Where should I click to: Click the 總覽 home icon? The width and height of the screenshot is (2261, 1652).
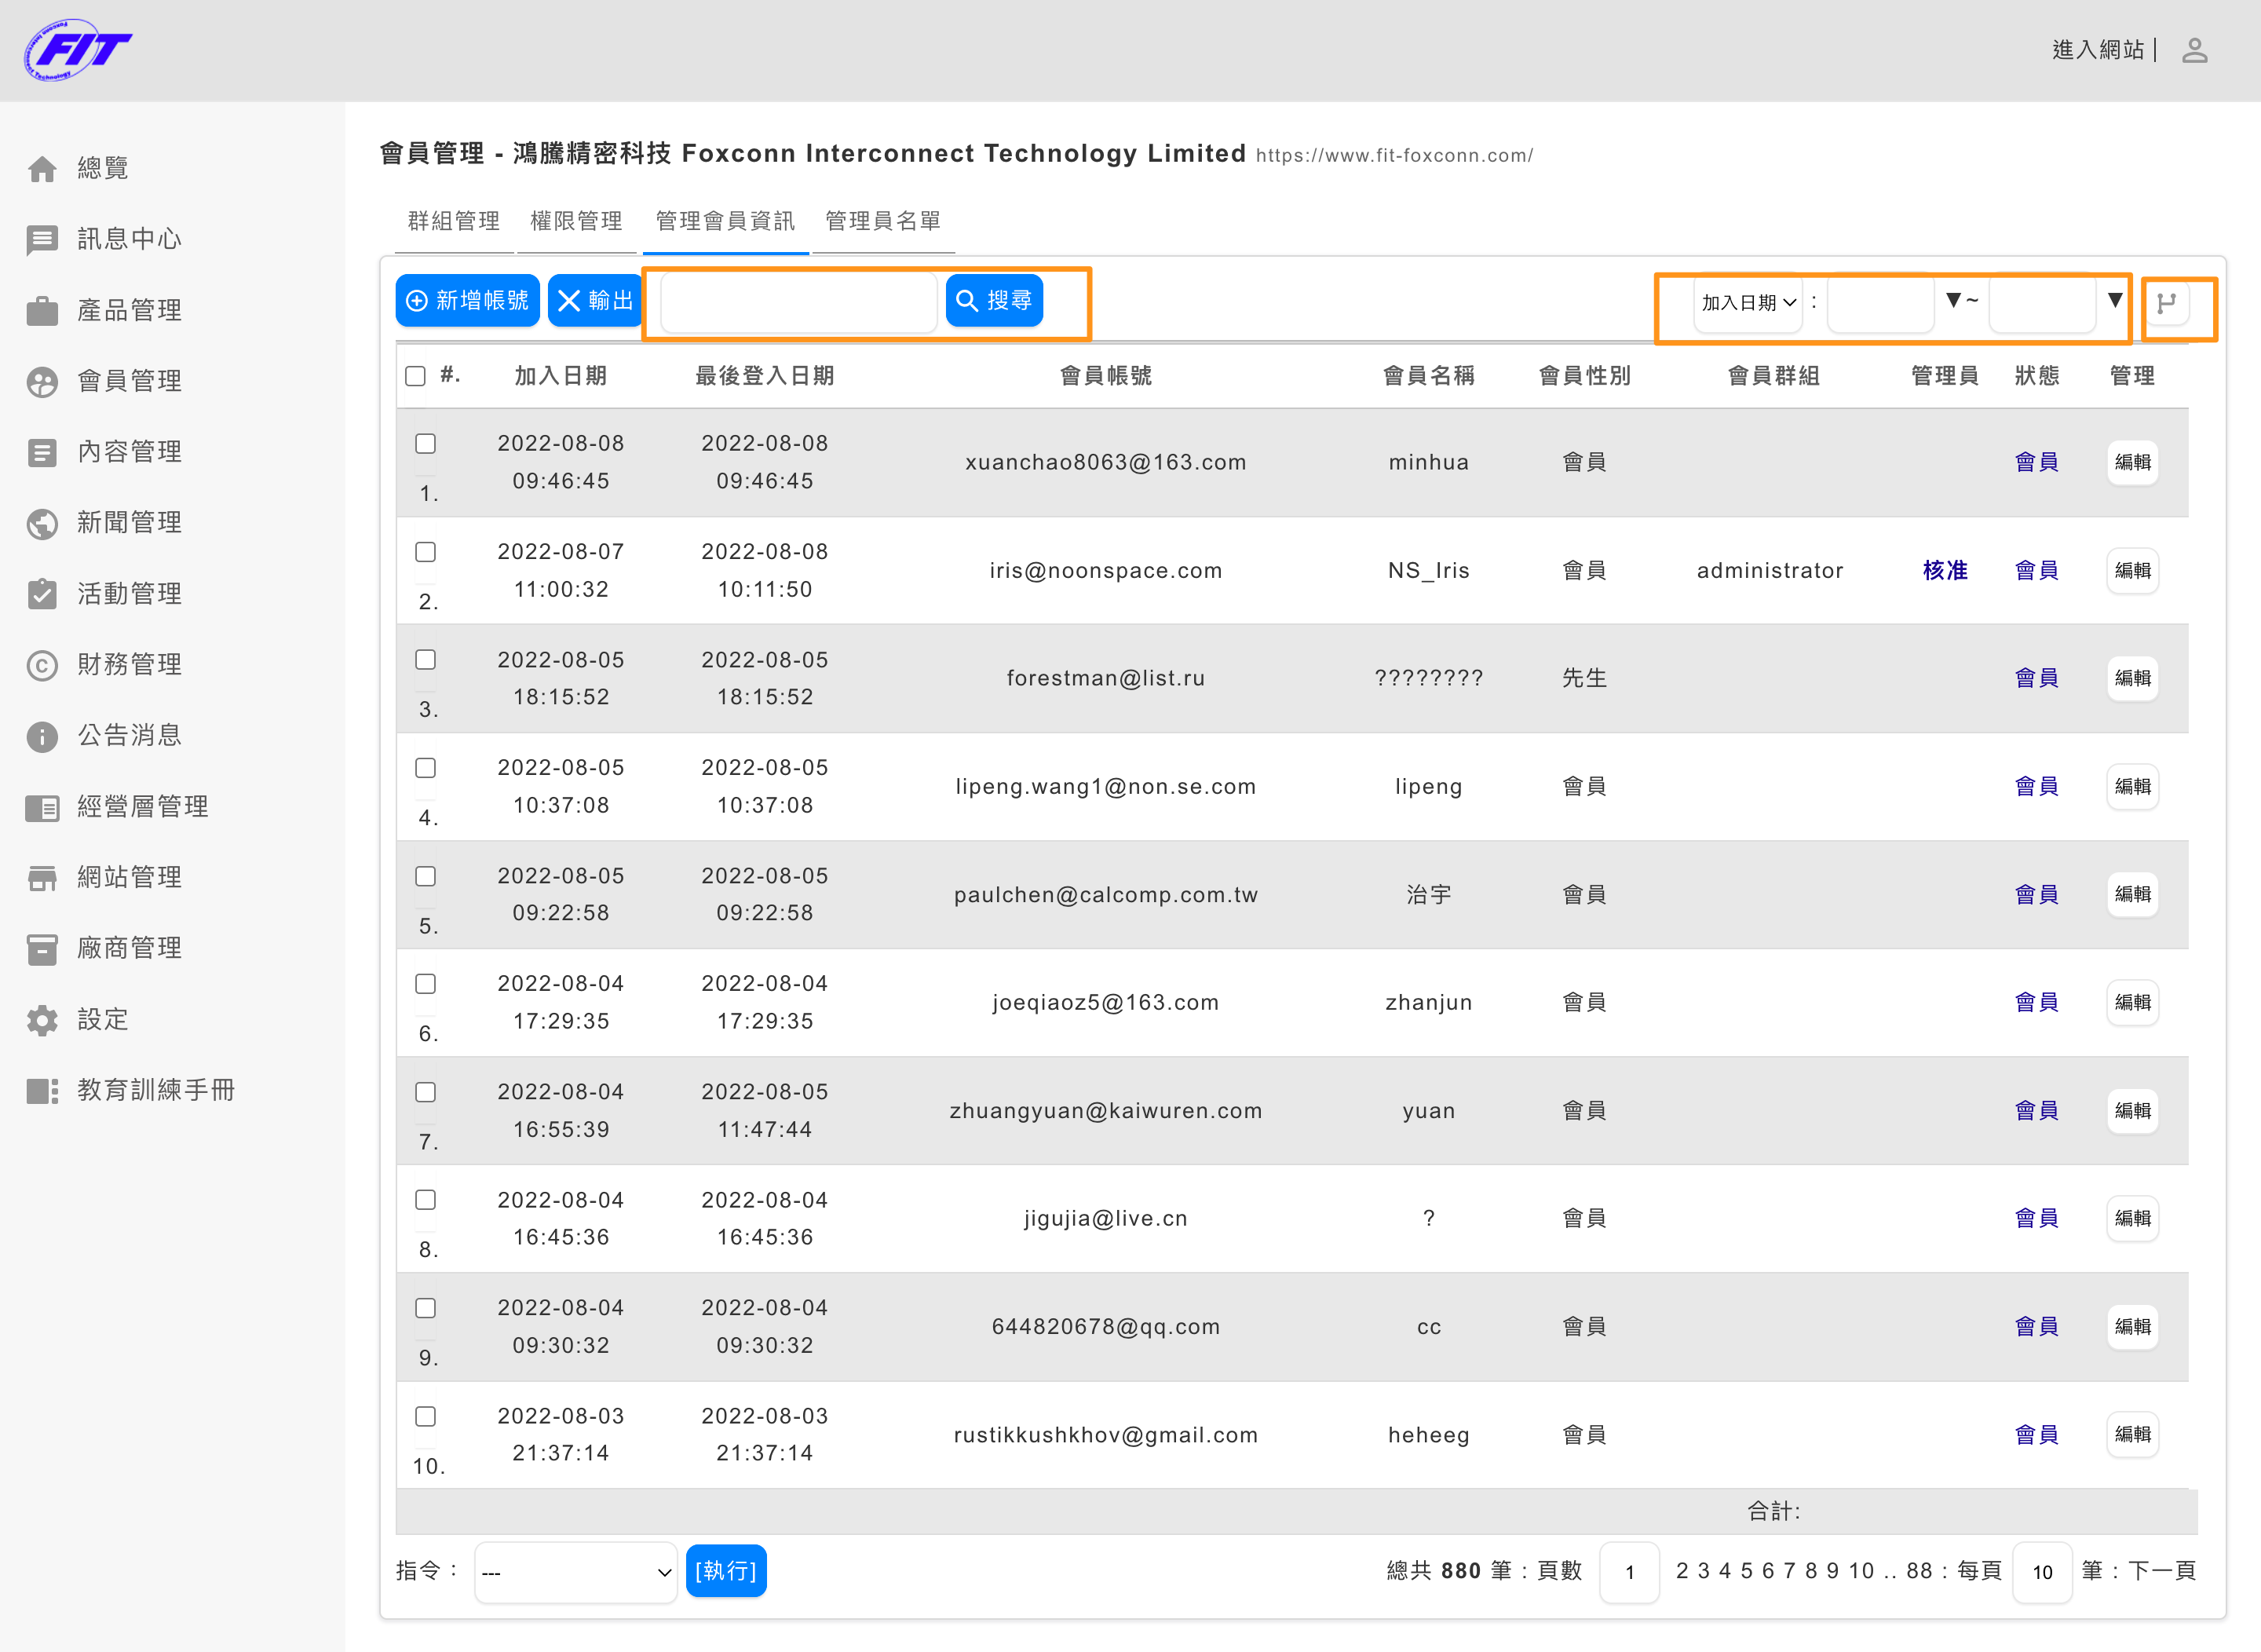click(x=42, y=169)
